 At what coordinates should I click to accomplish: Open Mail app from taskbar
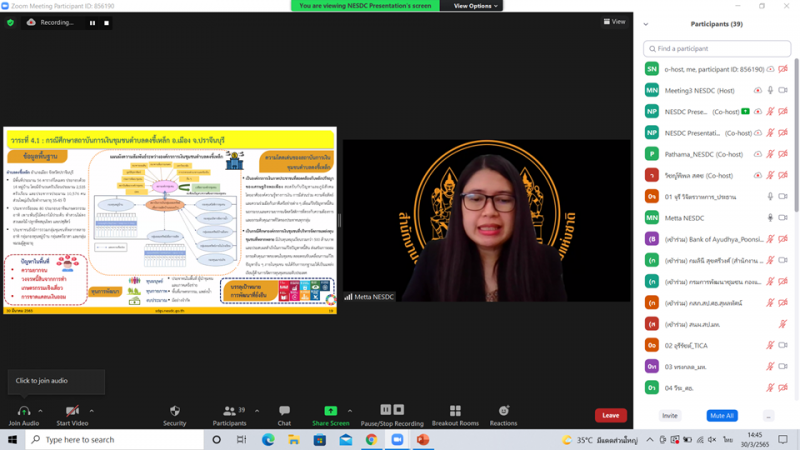click(345, 439)
